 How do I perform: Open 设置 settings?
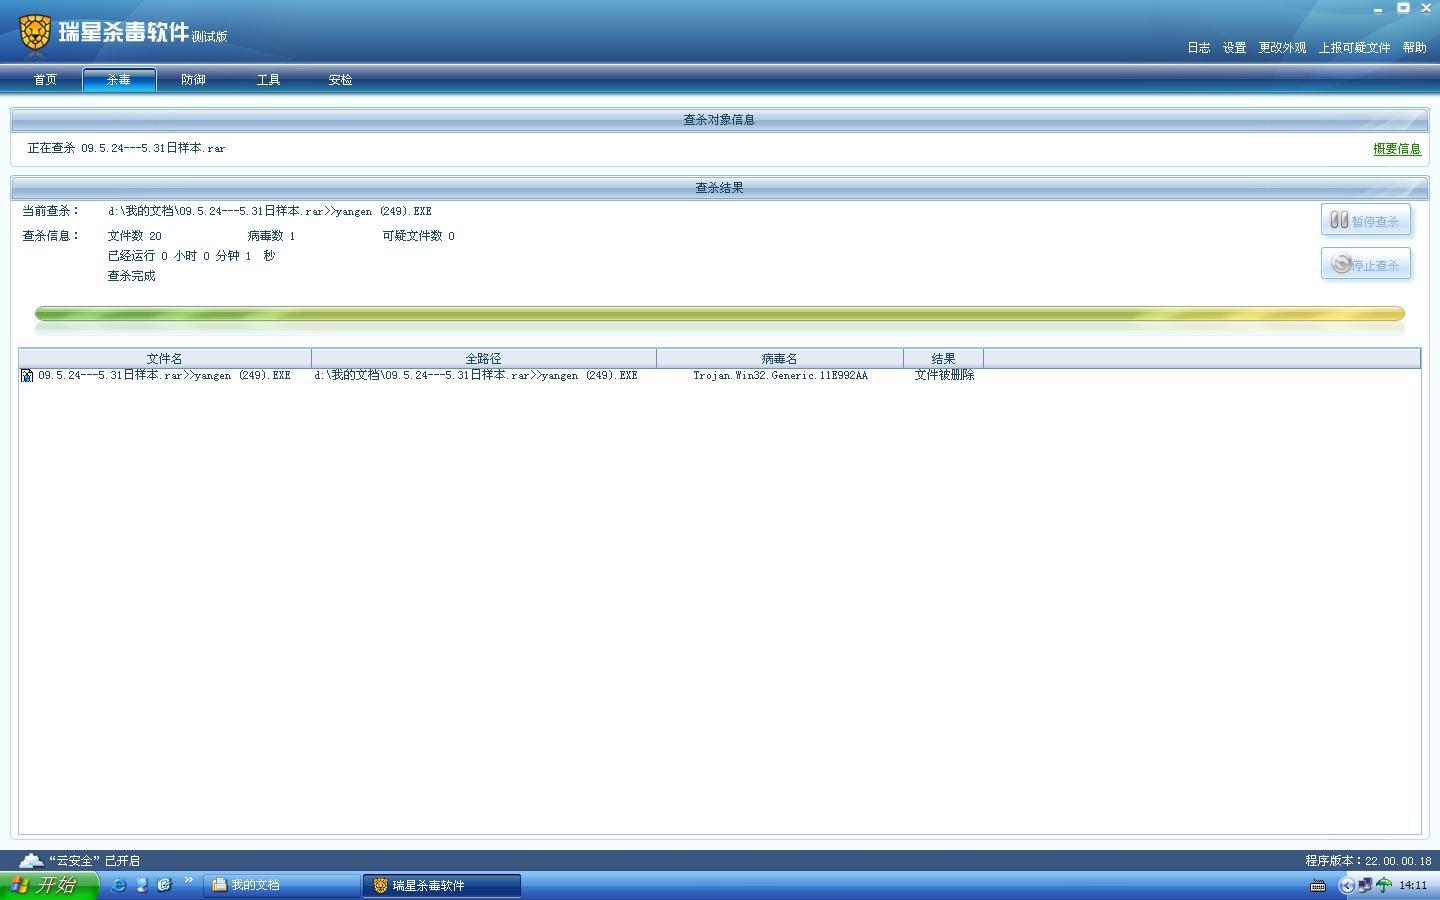(1234, 48)
